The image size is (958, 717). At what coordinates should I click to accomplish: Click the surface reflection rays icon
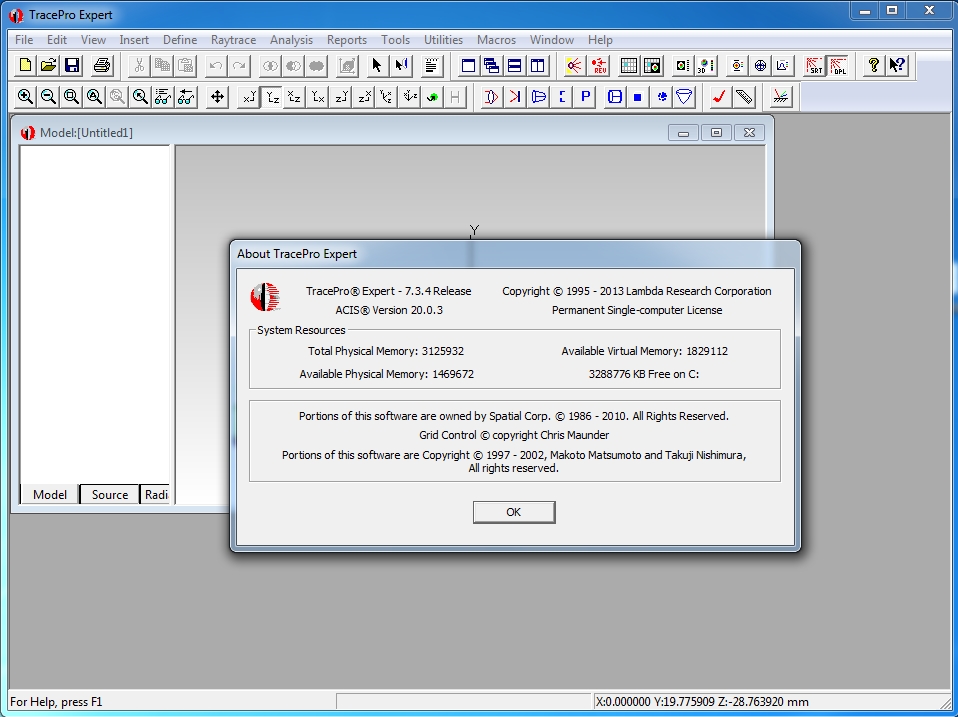click(780, 96)
